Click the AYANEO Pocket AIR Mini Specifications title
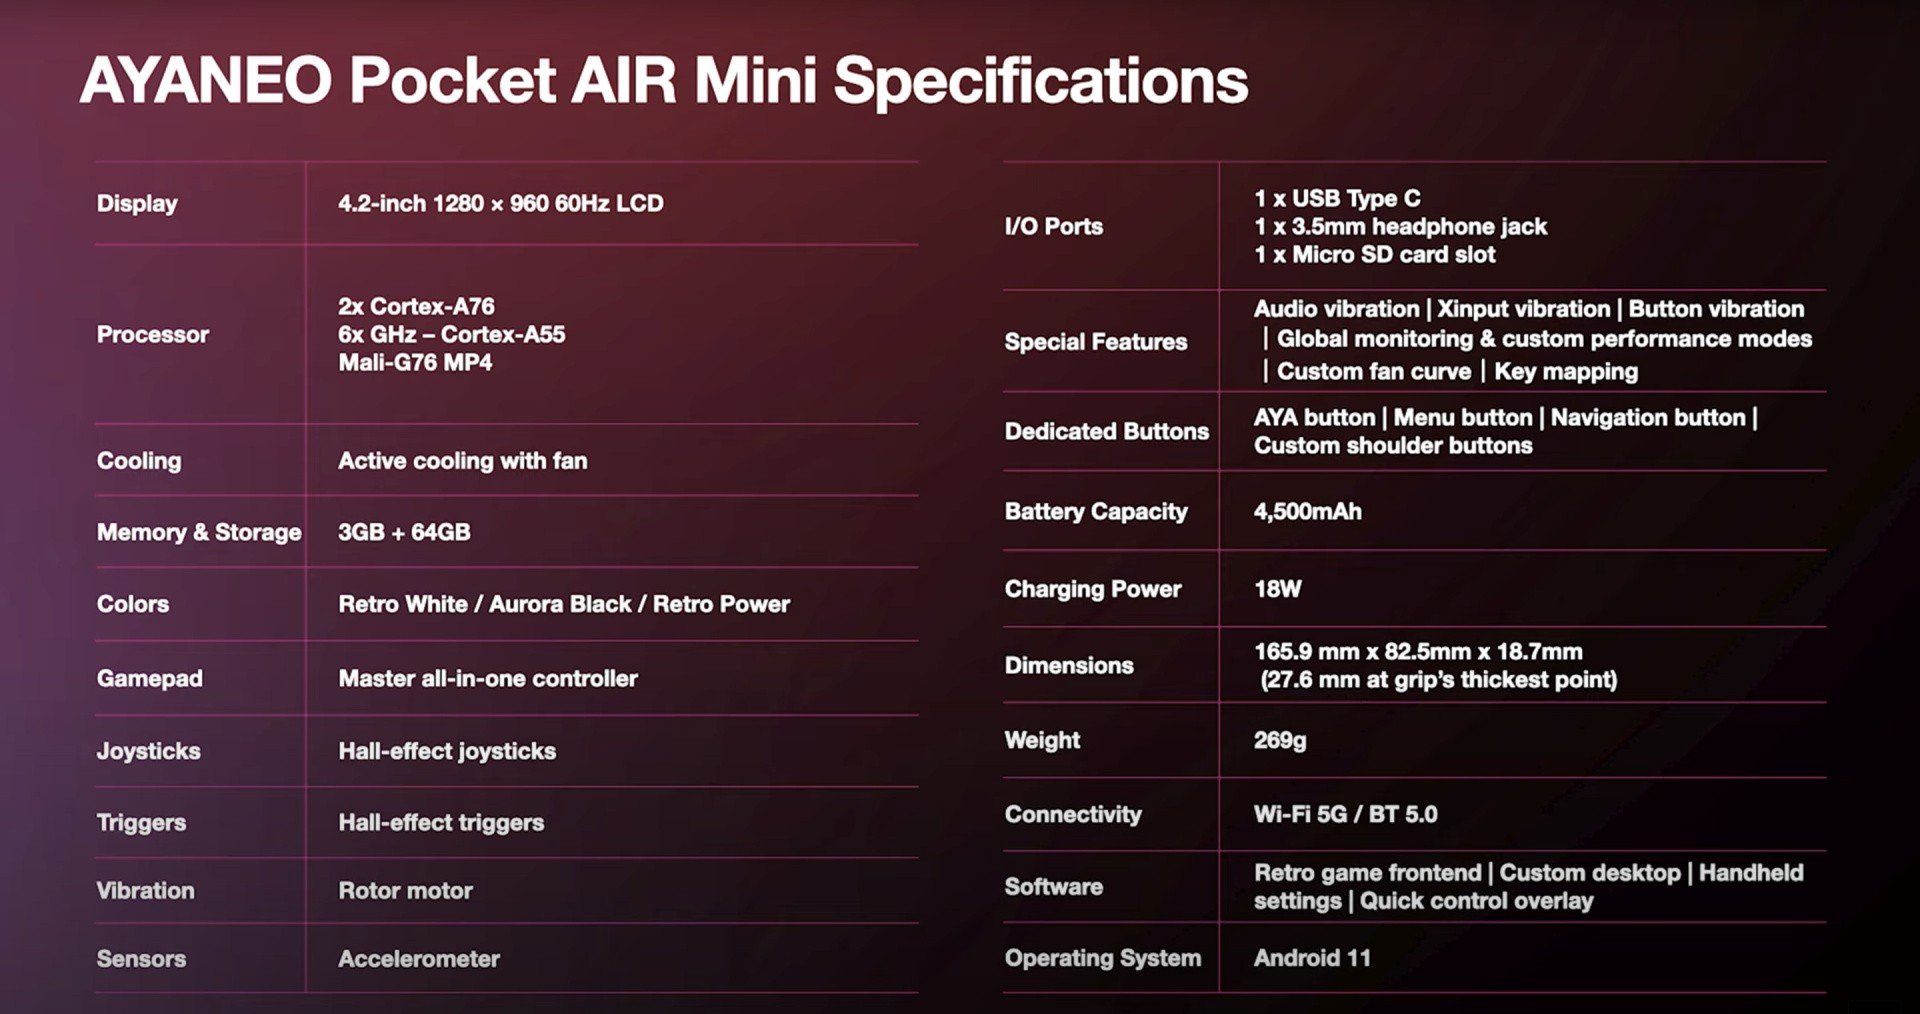The height and width of the screenshot is (1014, 1920). point(664,81)
